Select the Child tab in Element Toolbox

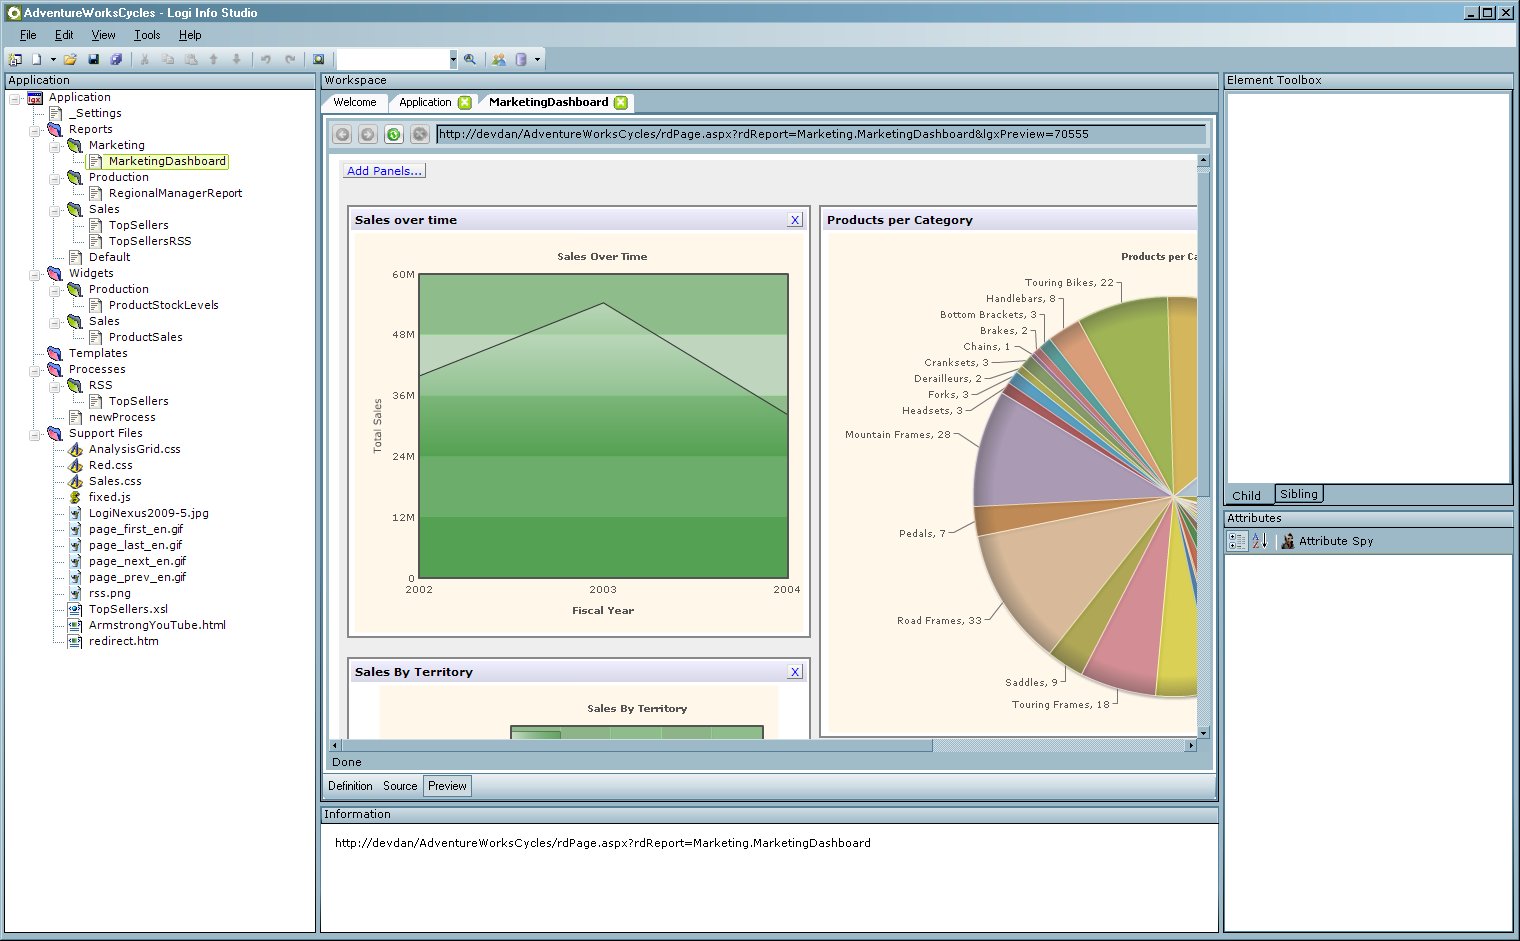[1246, 495]
